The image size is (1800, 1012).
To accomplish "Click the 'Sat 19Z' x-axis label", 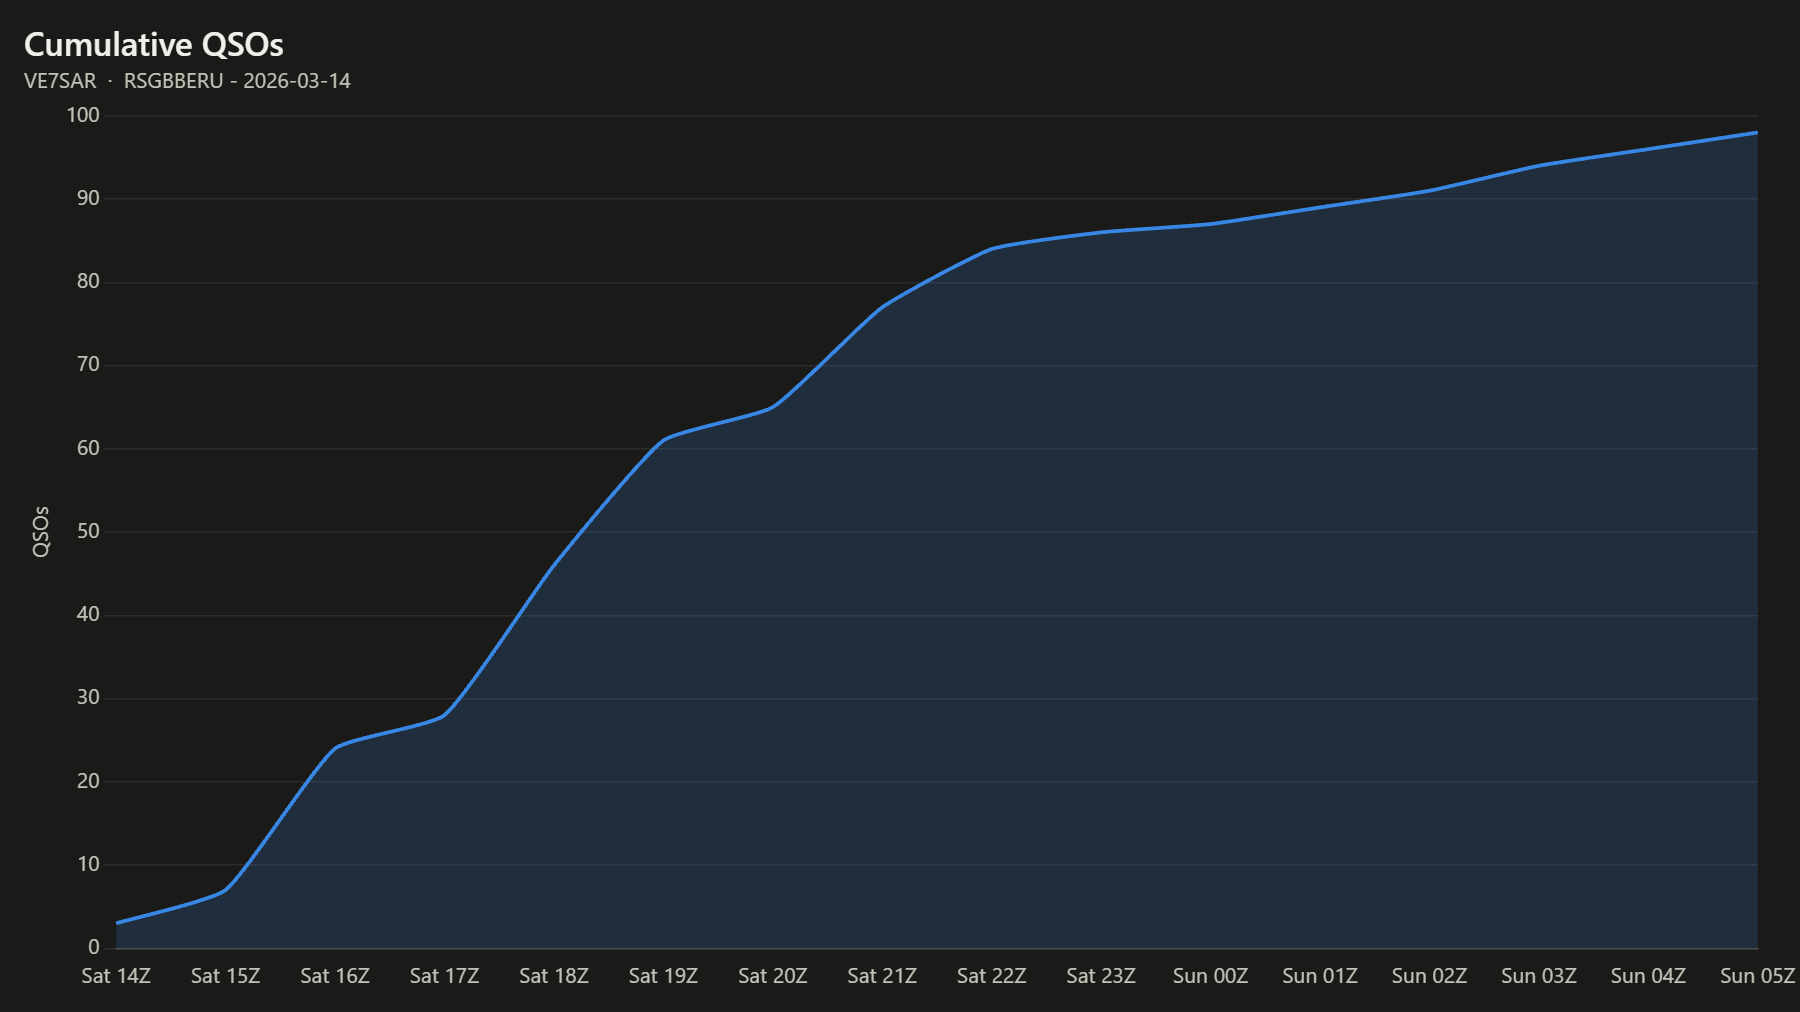I will (x=663, y=976).
